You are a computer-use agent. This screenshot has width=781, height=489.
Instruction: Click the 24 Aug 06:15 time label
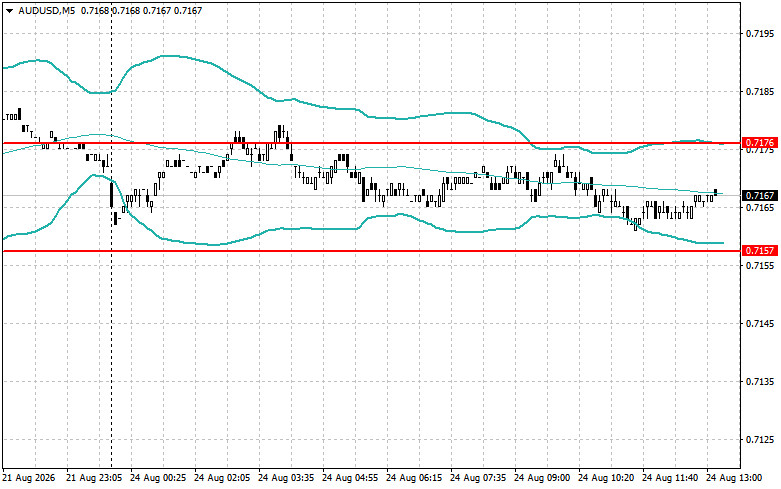(414, 478)
